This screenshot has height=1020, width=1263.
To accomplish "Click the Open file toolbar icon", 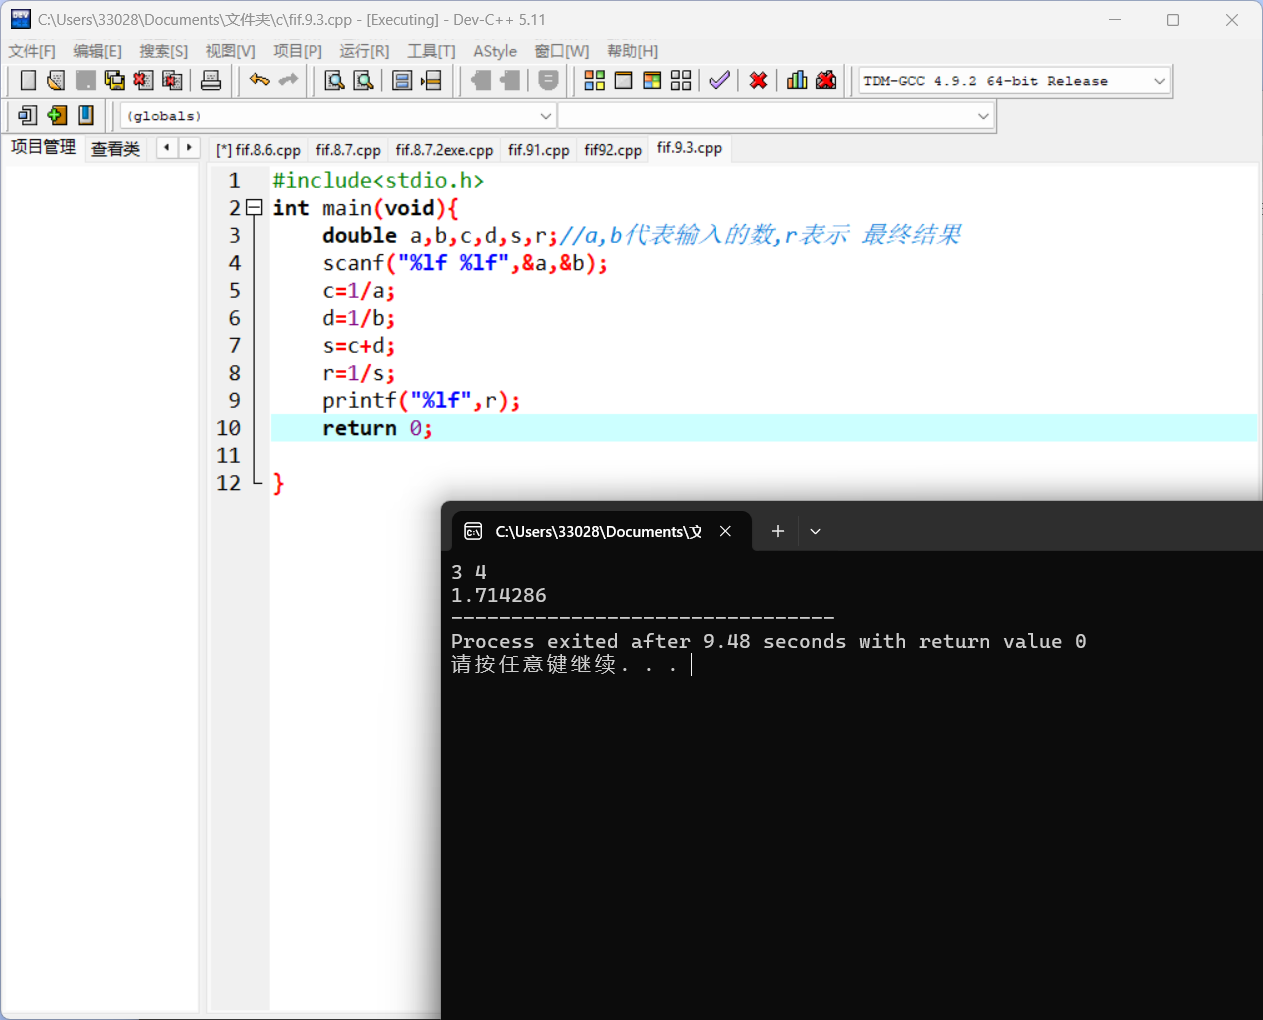I will [56, 81].
